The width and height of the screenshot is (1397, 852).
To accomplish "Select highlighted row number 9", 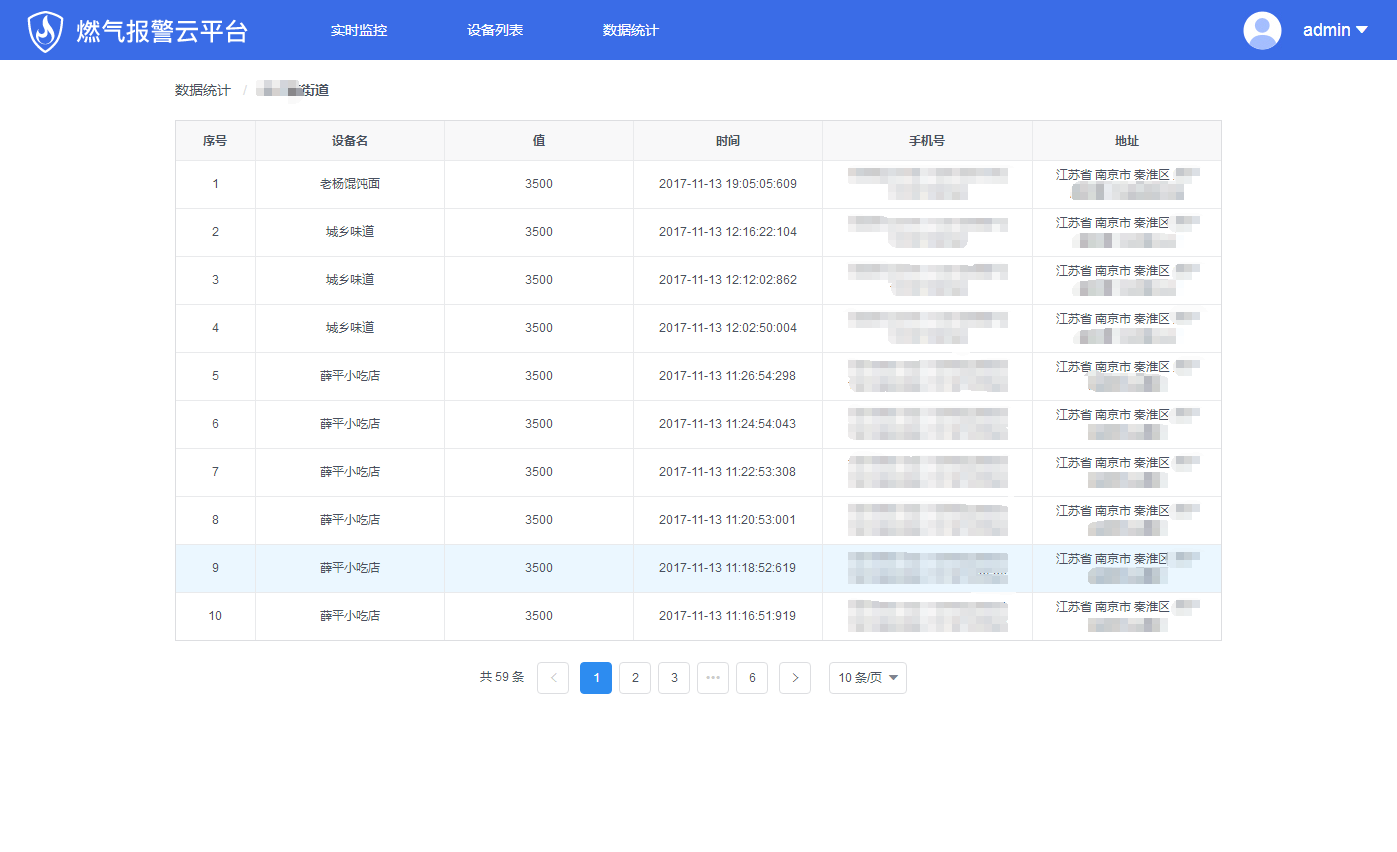I will [x=215, y=568].
